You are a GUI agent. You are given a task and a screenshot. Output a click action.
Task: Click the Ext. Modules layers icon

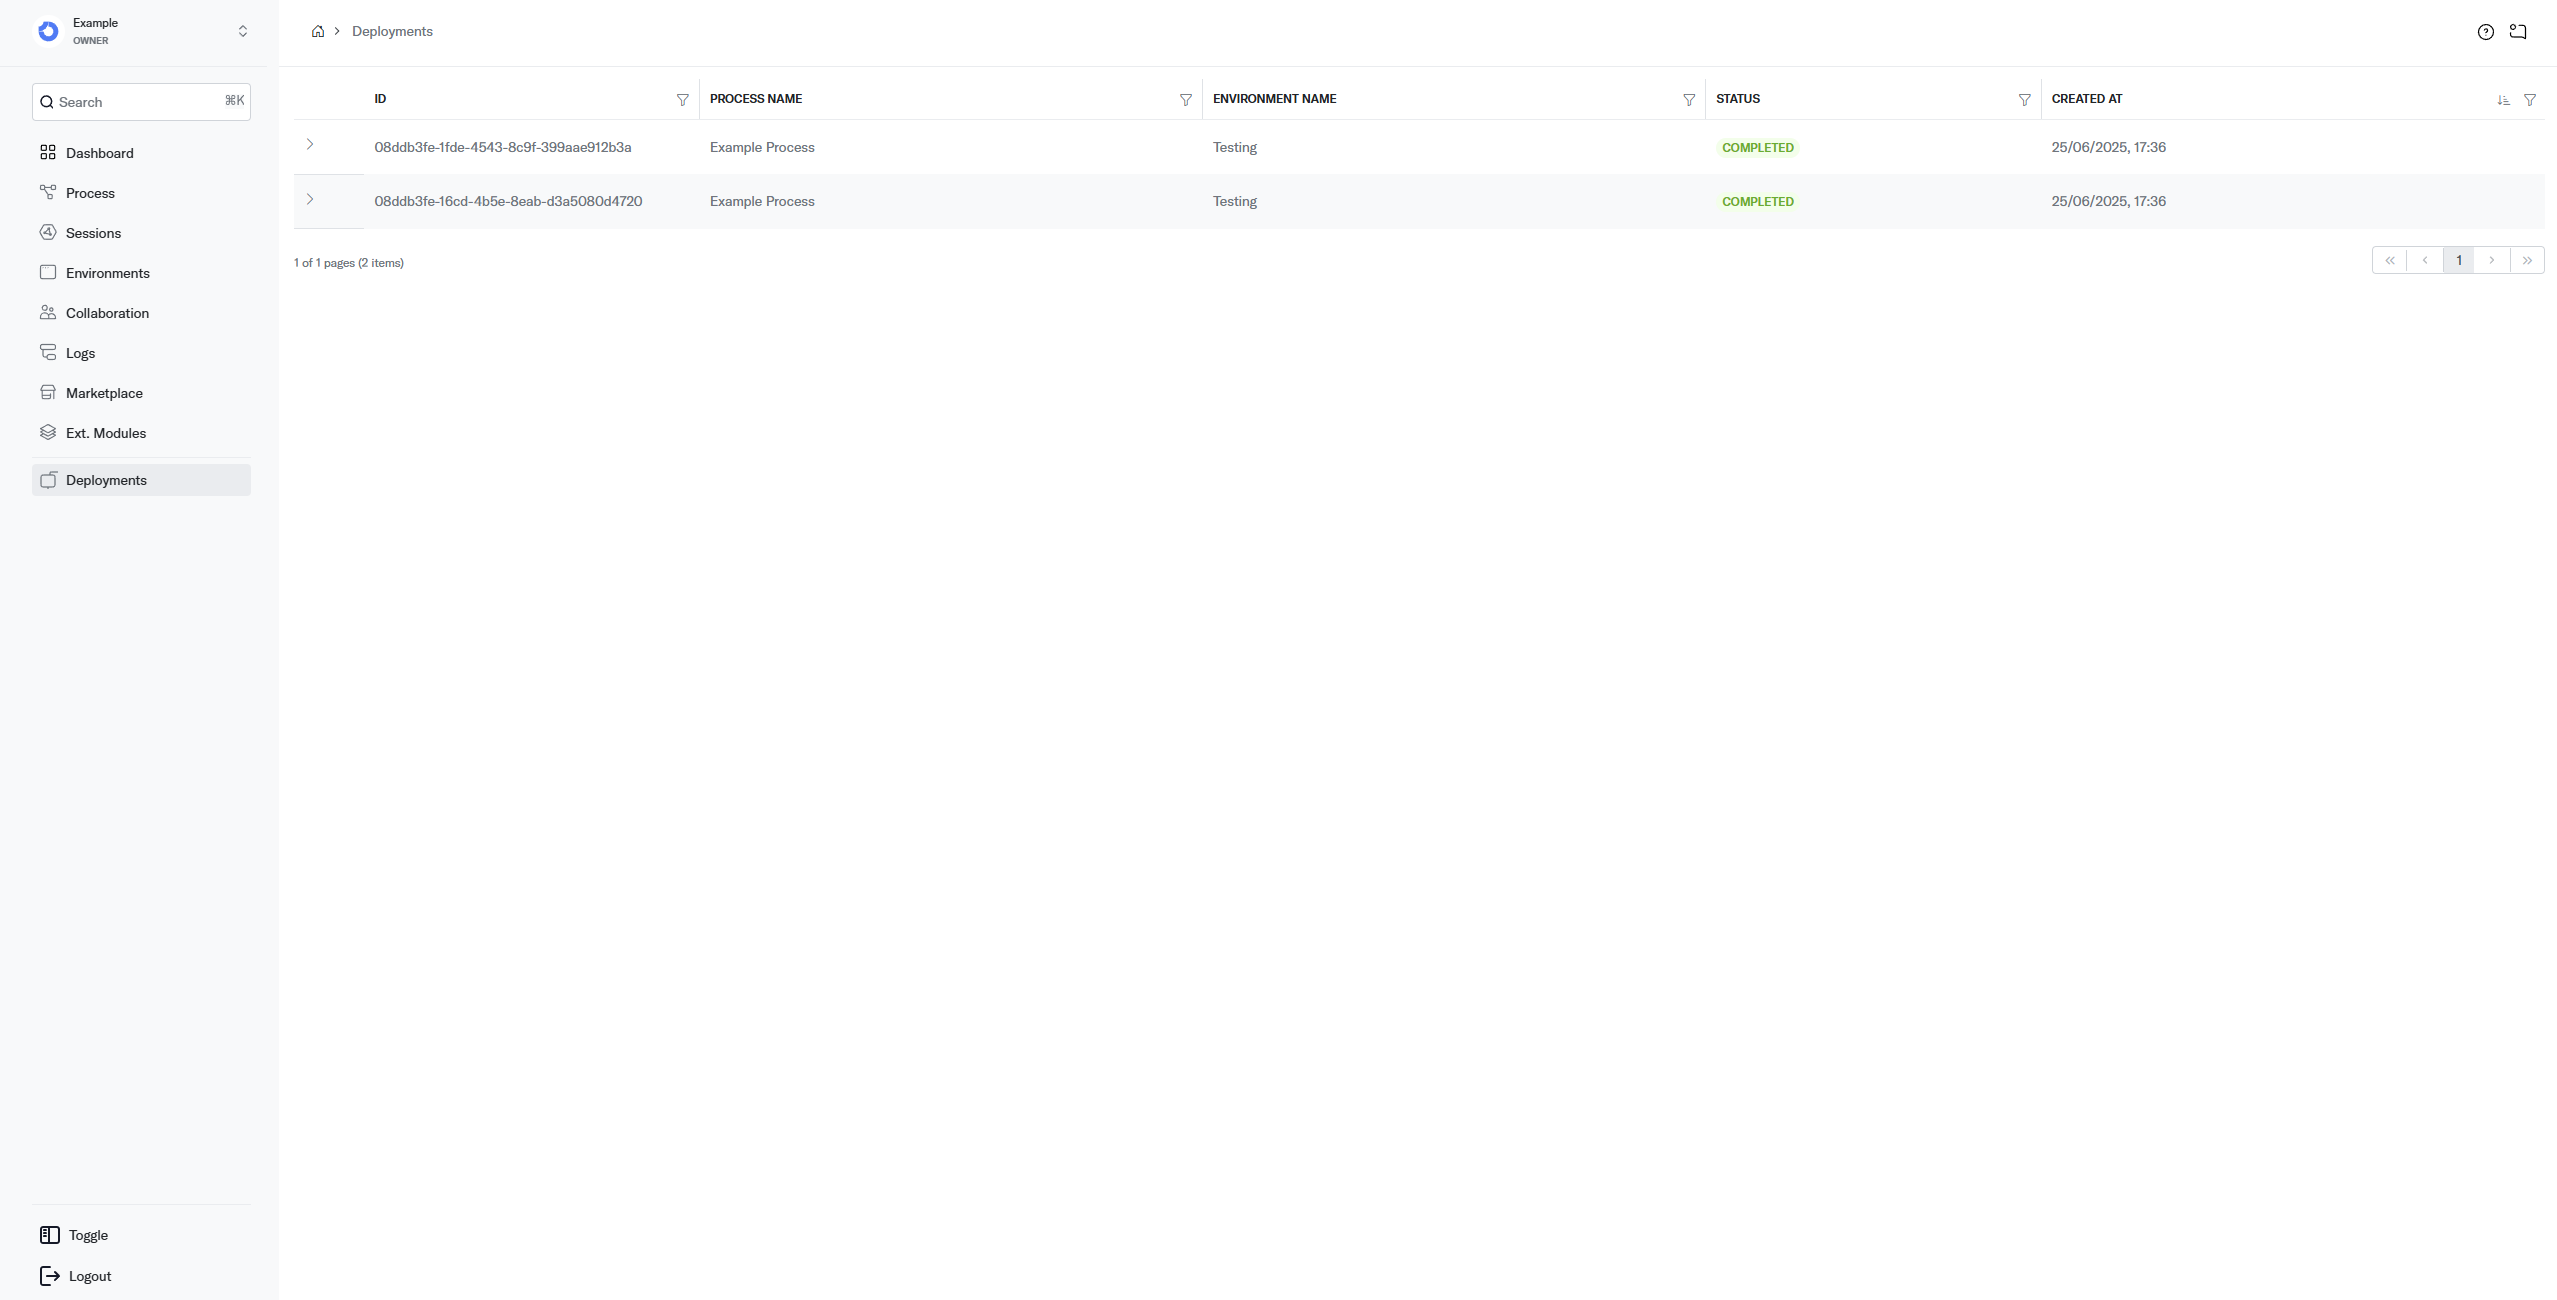[48, 432]
